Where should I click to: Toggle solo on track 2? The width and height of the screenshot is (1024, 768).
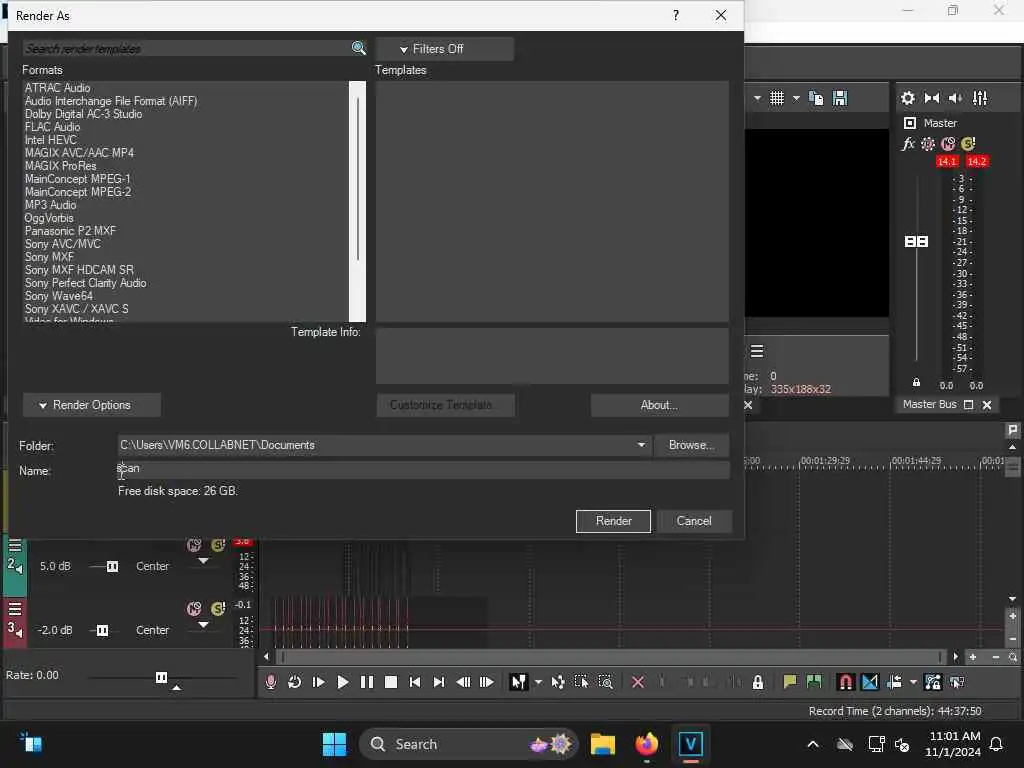[x=218, y=545]
